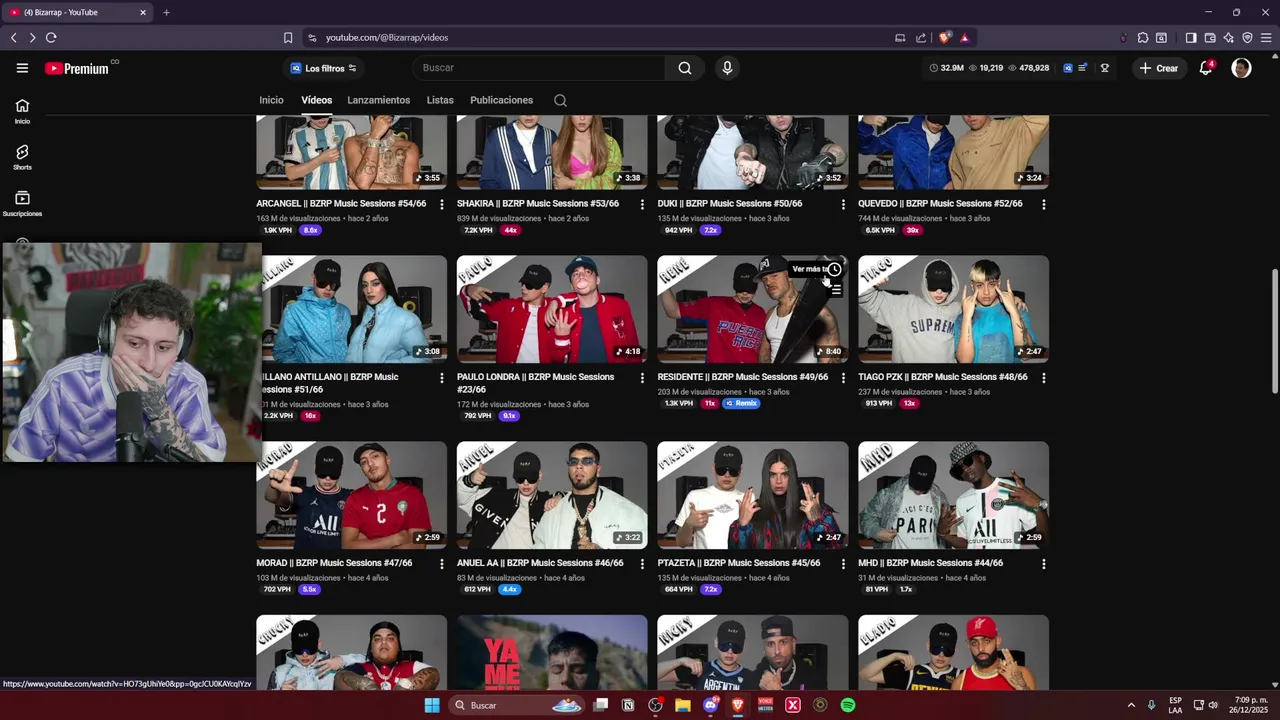Screen dimensions: 1280x720
Task: Open options menu for MORAD video
Action: click(441, 564)
